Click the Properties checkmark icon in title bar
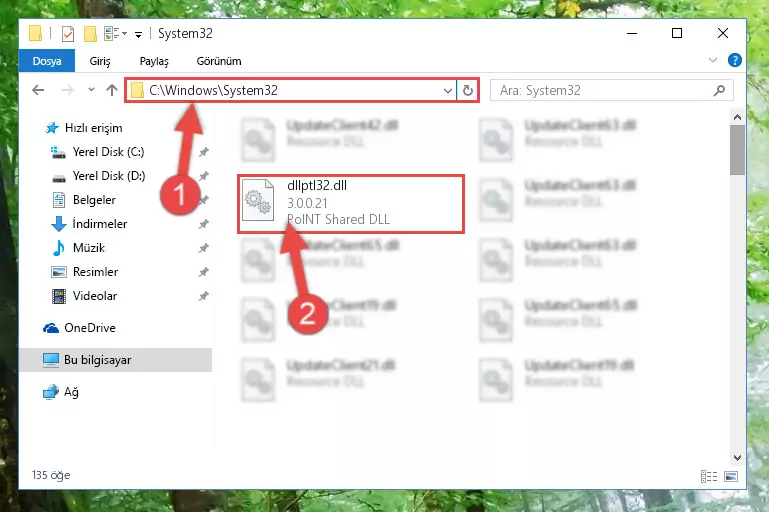 (x=68, y=34)
